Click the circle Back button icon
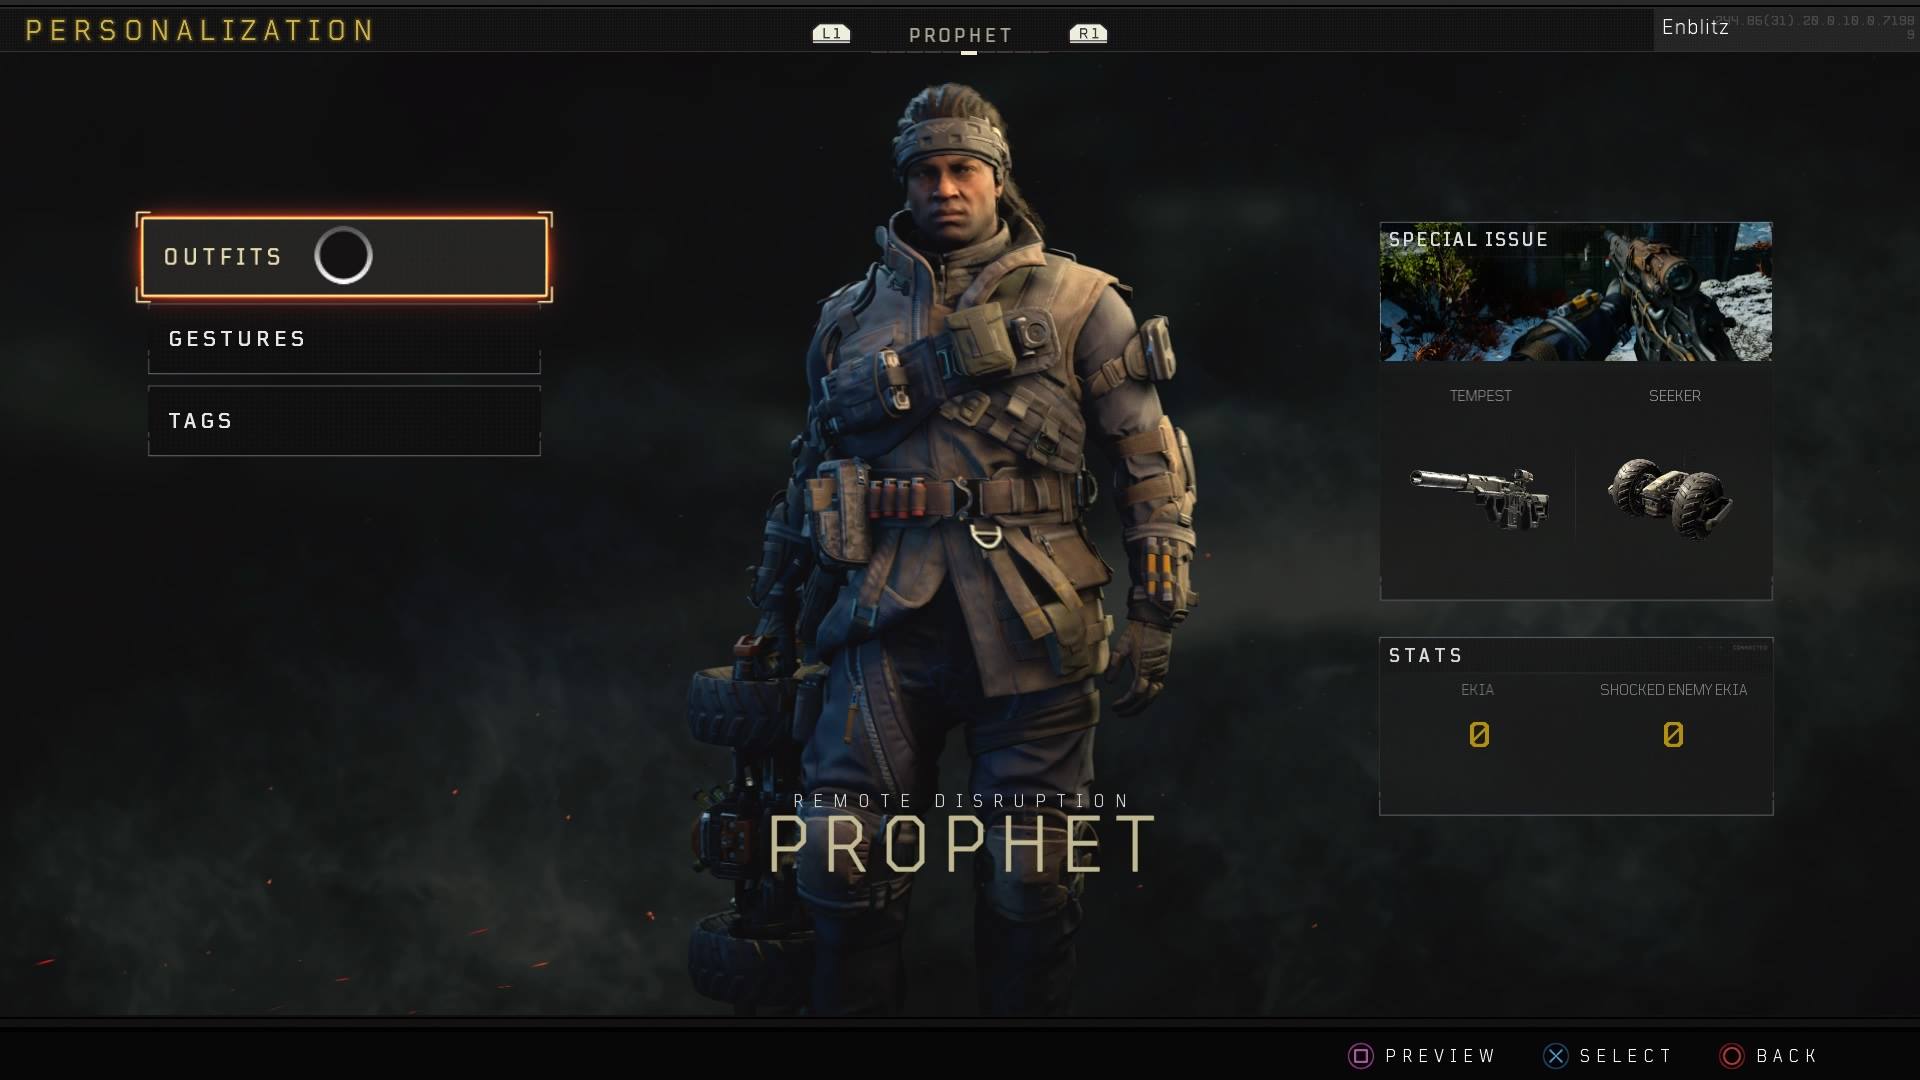The image size is (1920, 1080). pos(1731,1056)
